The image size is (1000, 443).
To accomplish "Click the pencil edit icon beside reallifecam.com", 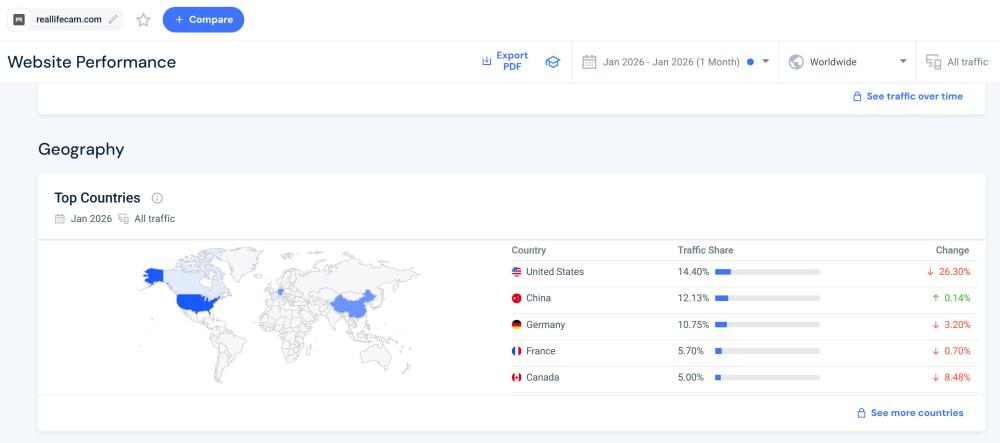I will click(x=113, y=19).
